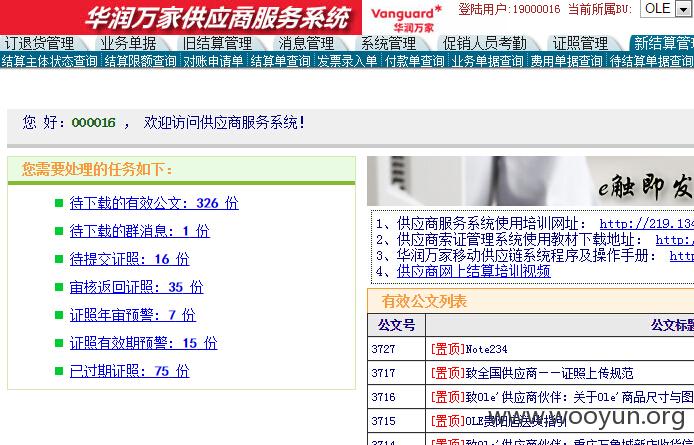The width and height of the screenshot is (694, 445).
Task: Open notice 致全国供应商——证照上传规范
Action: 532,373
